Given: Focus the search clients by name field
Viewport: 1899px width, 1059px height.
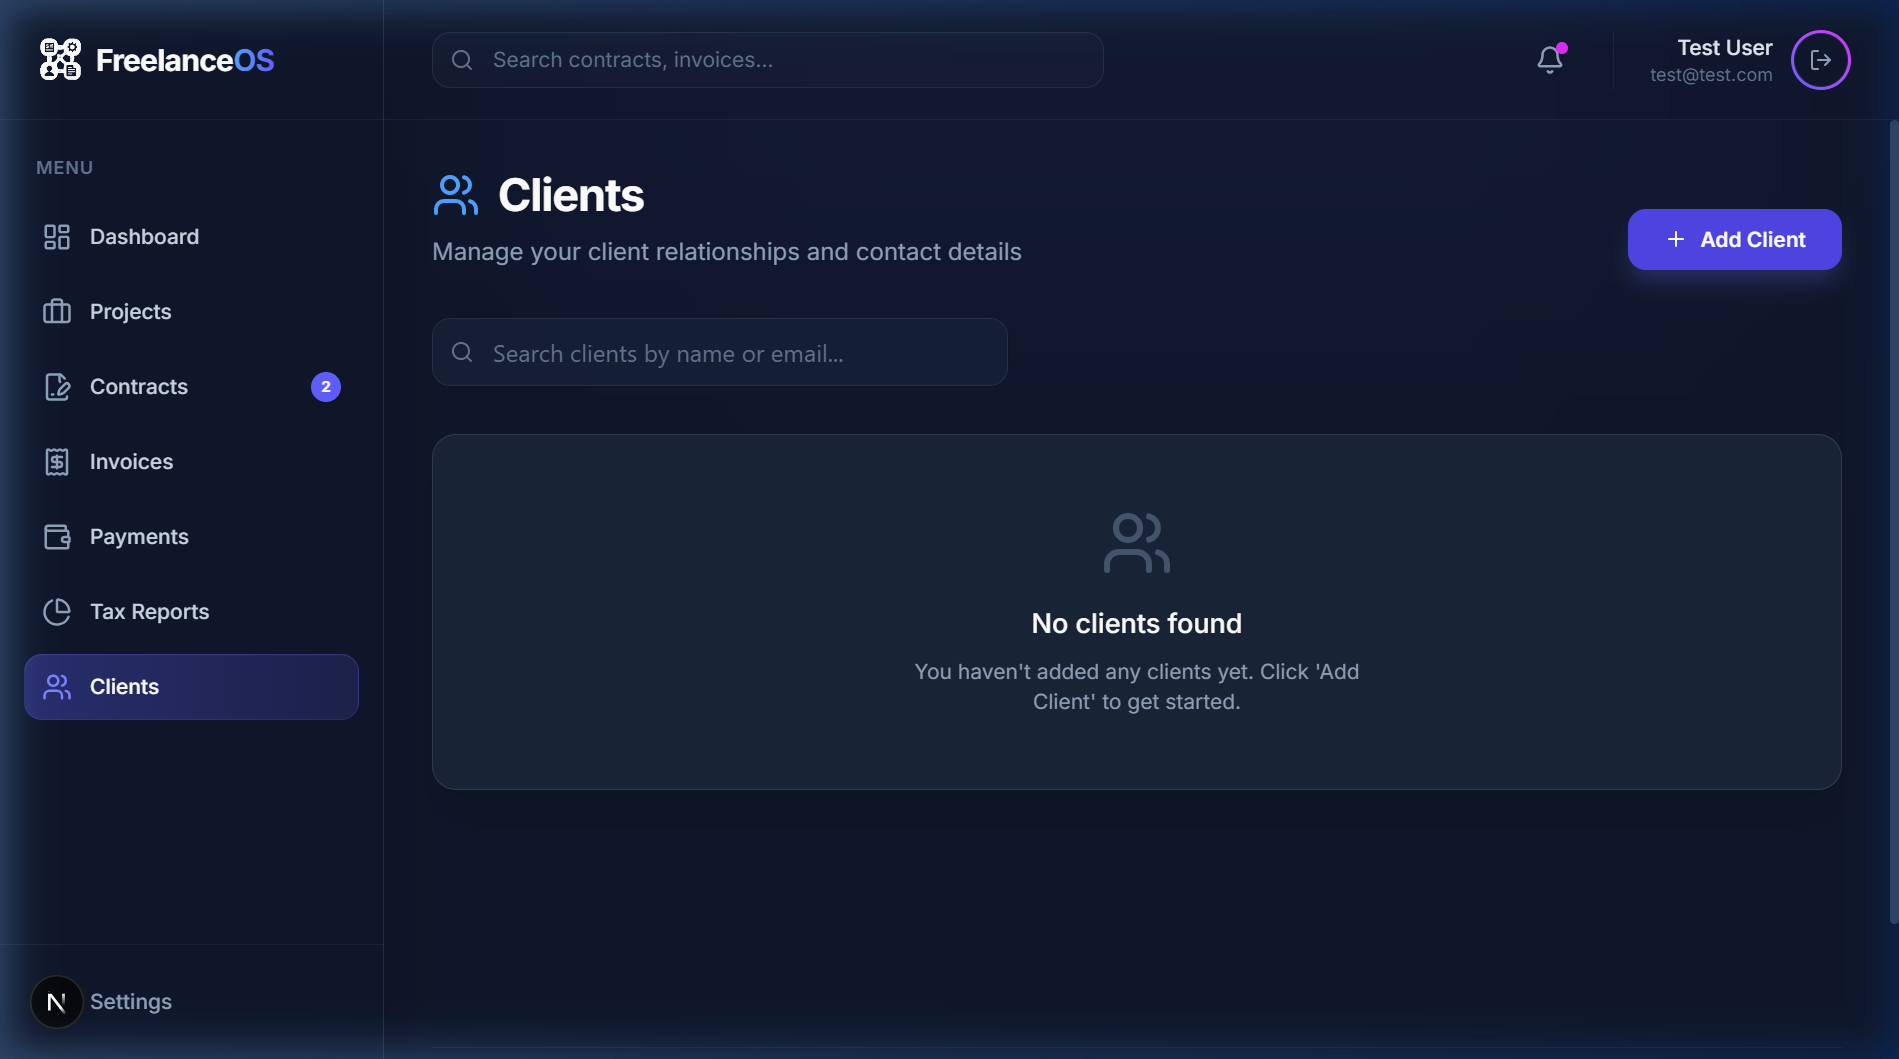Looking at the screenshot, I should pos(718,352).
